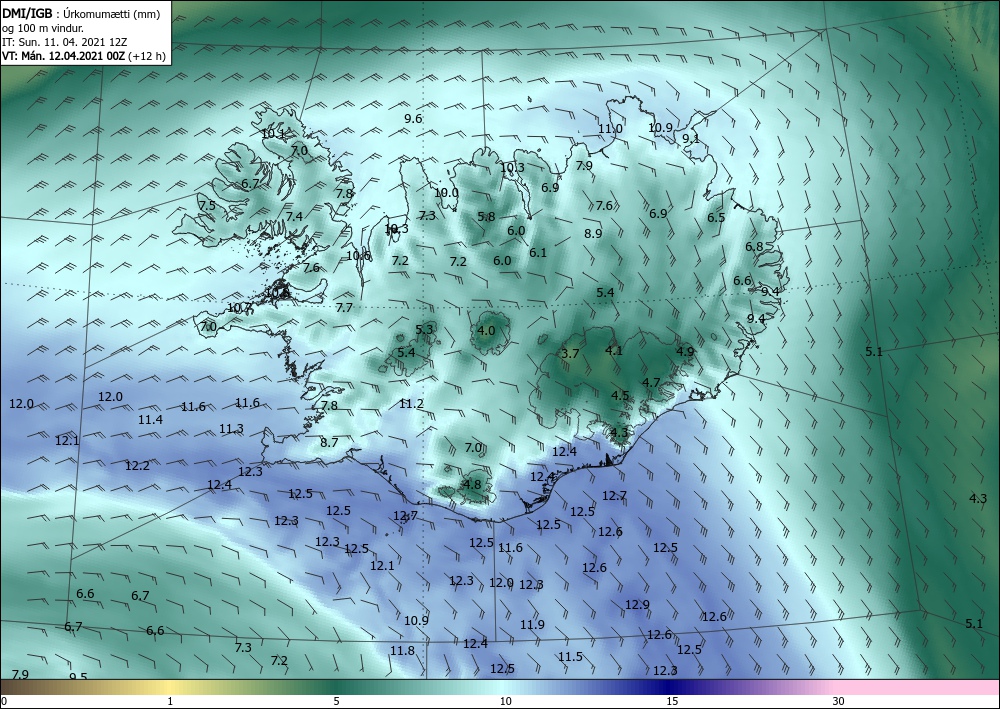Click the 15 tick label on the colorbar

coord(673,701)
